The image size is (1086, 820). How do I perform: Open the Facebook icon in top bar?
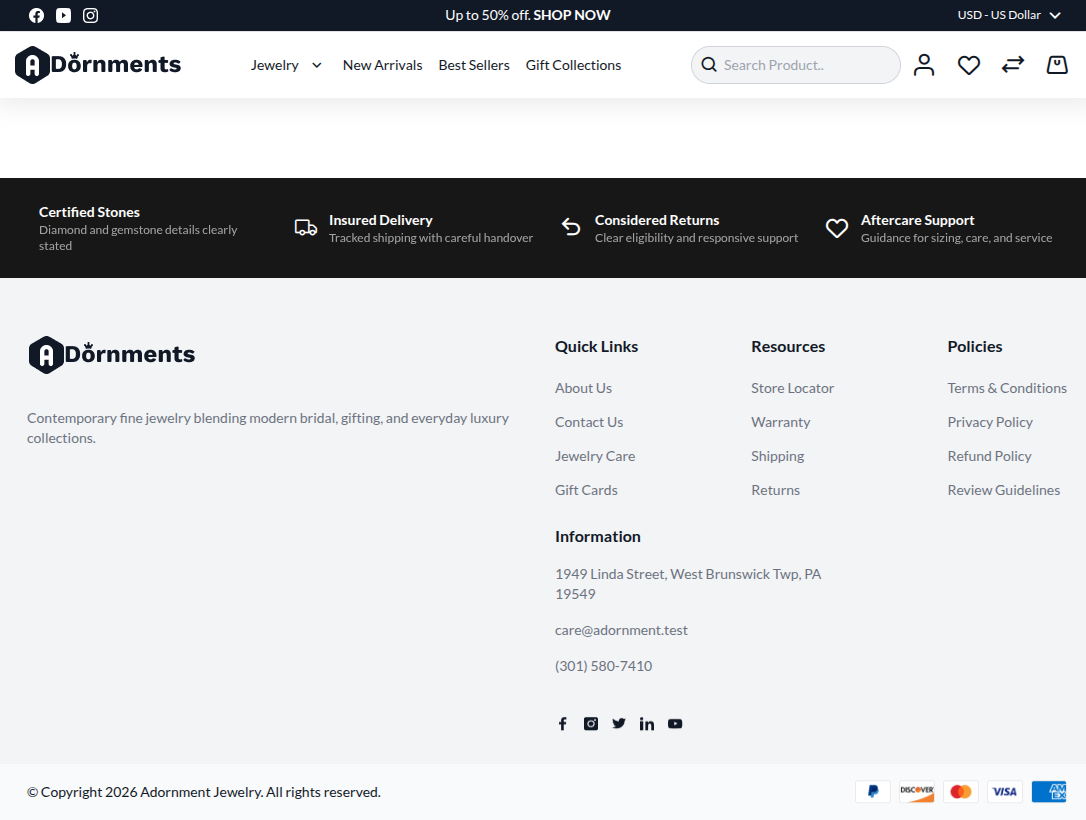pos(37,15)
